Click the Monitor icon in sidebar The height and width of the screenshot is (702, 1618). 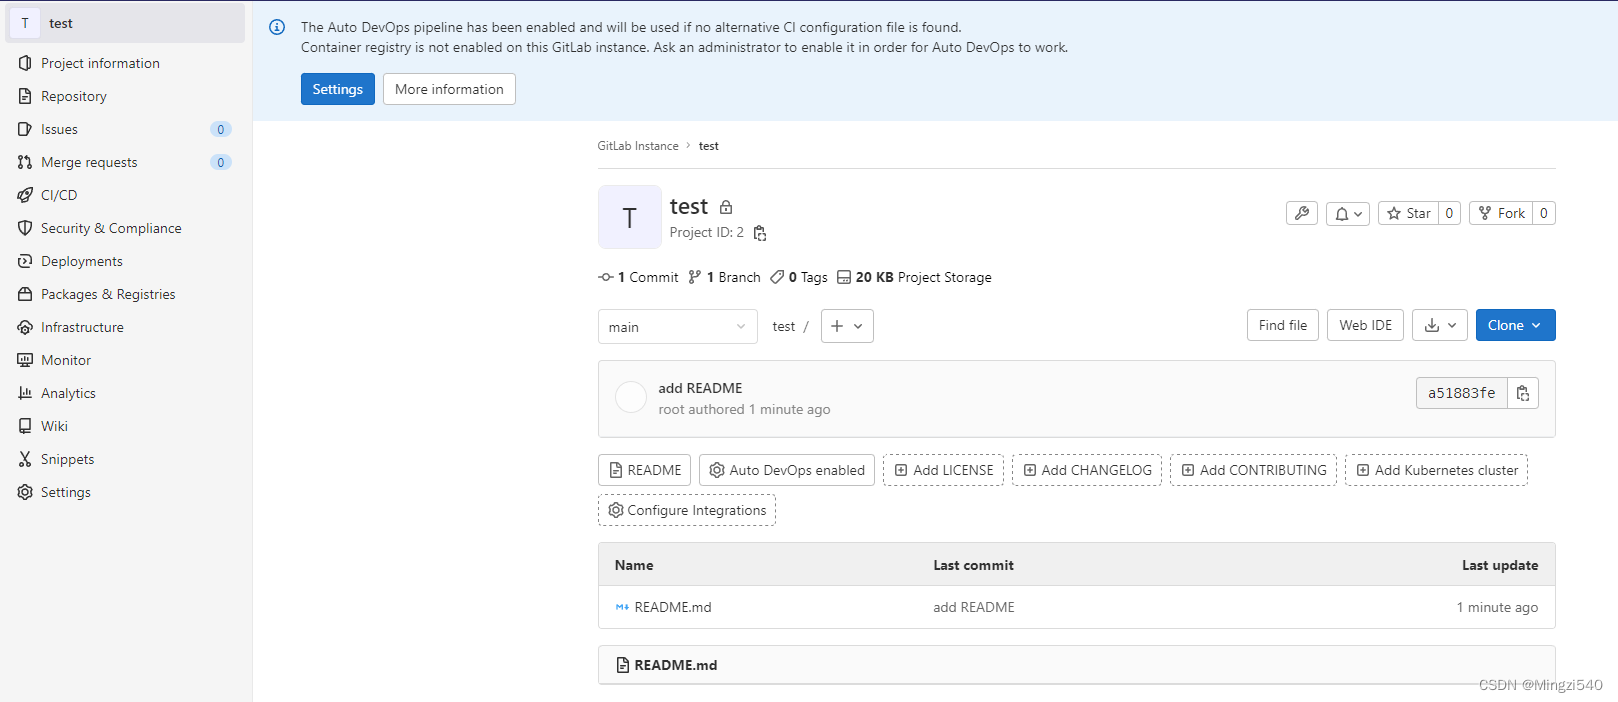coord(27,360)
